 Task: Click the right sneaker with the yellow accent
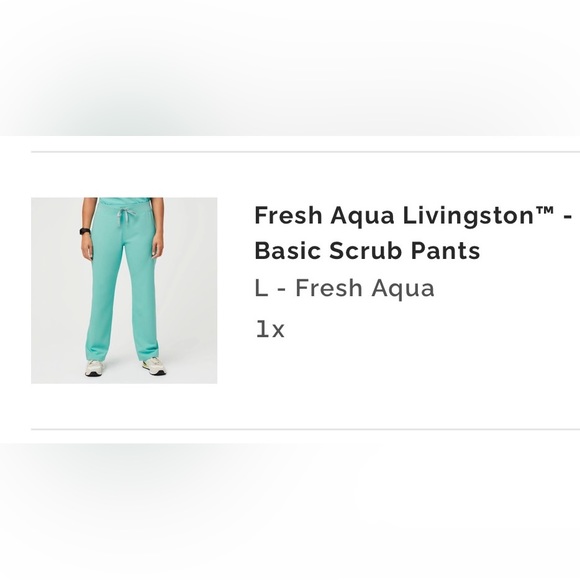click(x=154, y=367)
